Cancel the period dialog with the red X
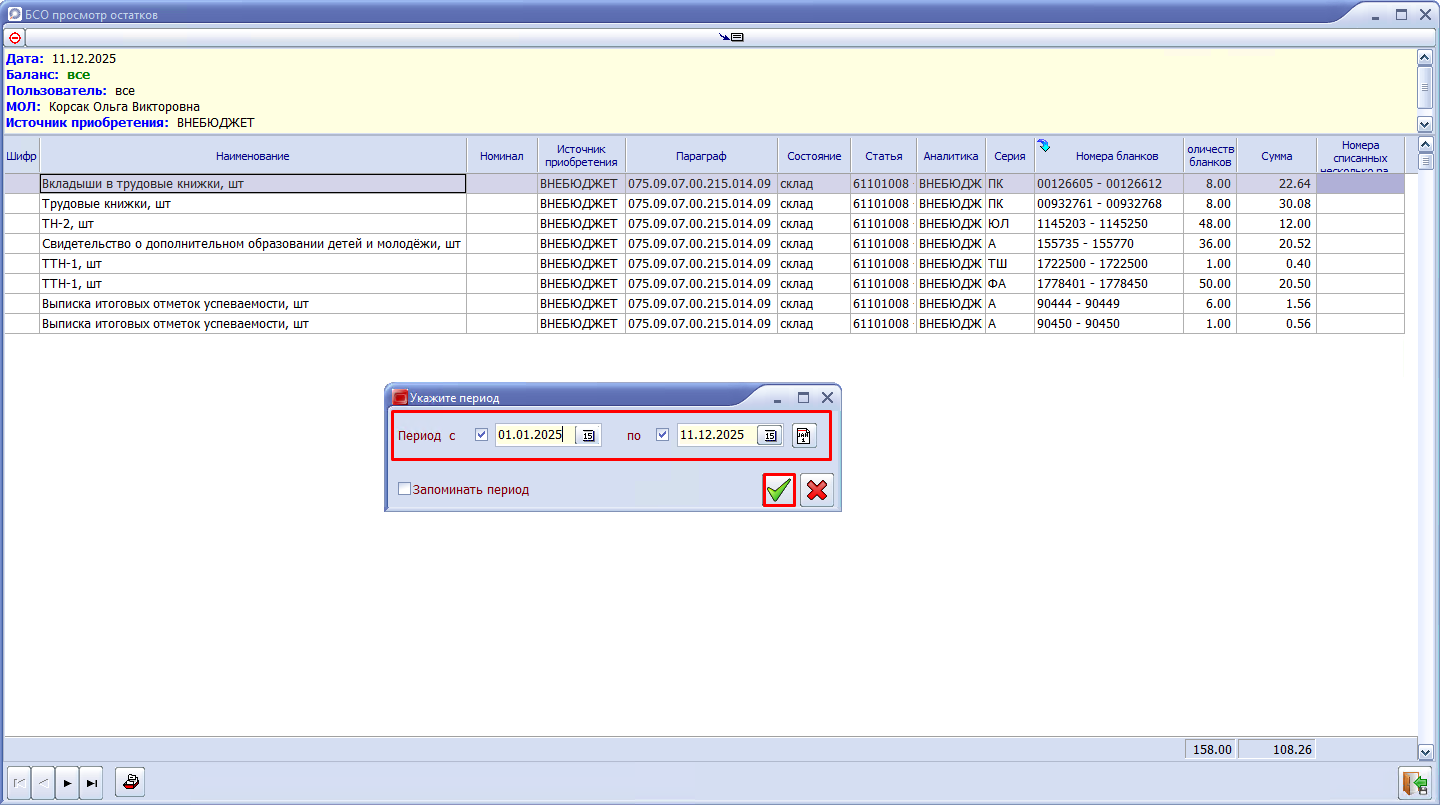 point(817,490)
